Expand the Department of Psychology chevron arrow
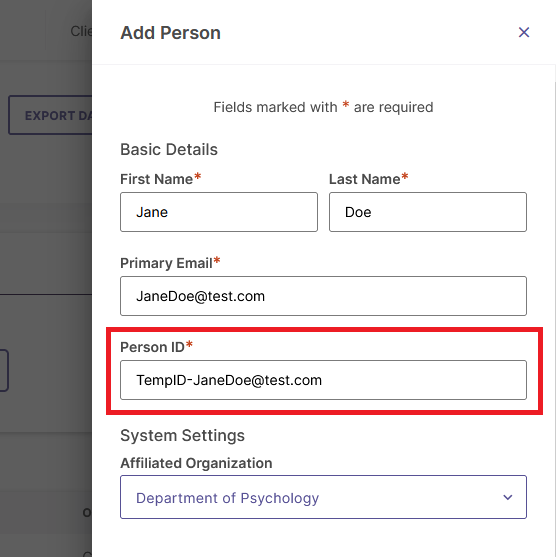Screen dimensions: 556x557 pos(508,497)
